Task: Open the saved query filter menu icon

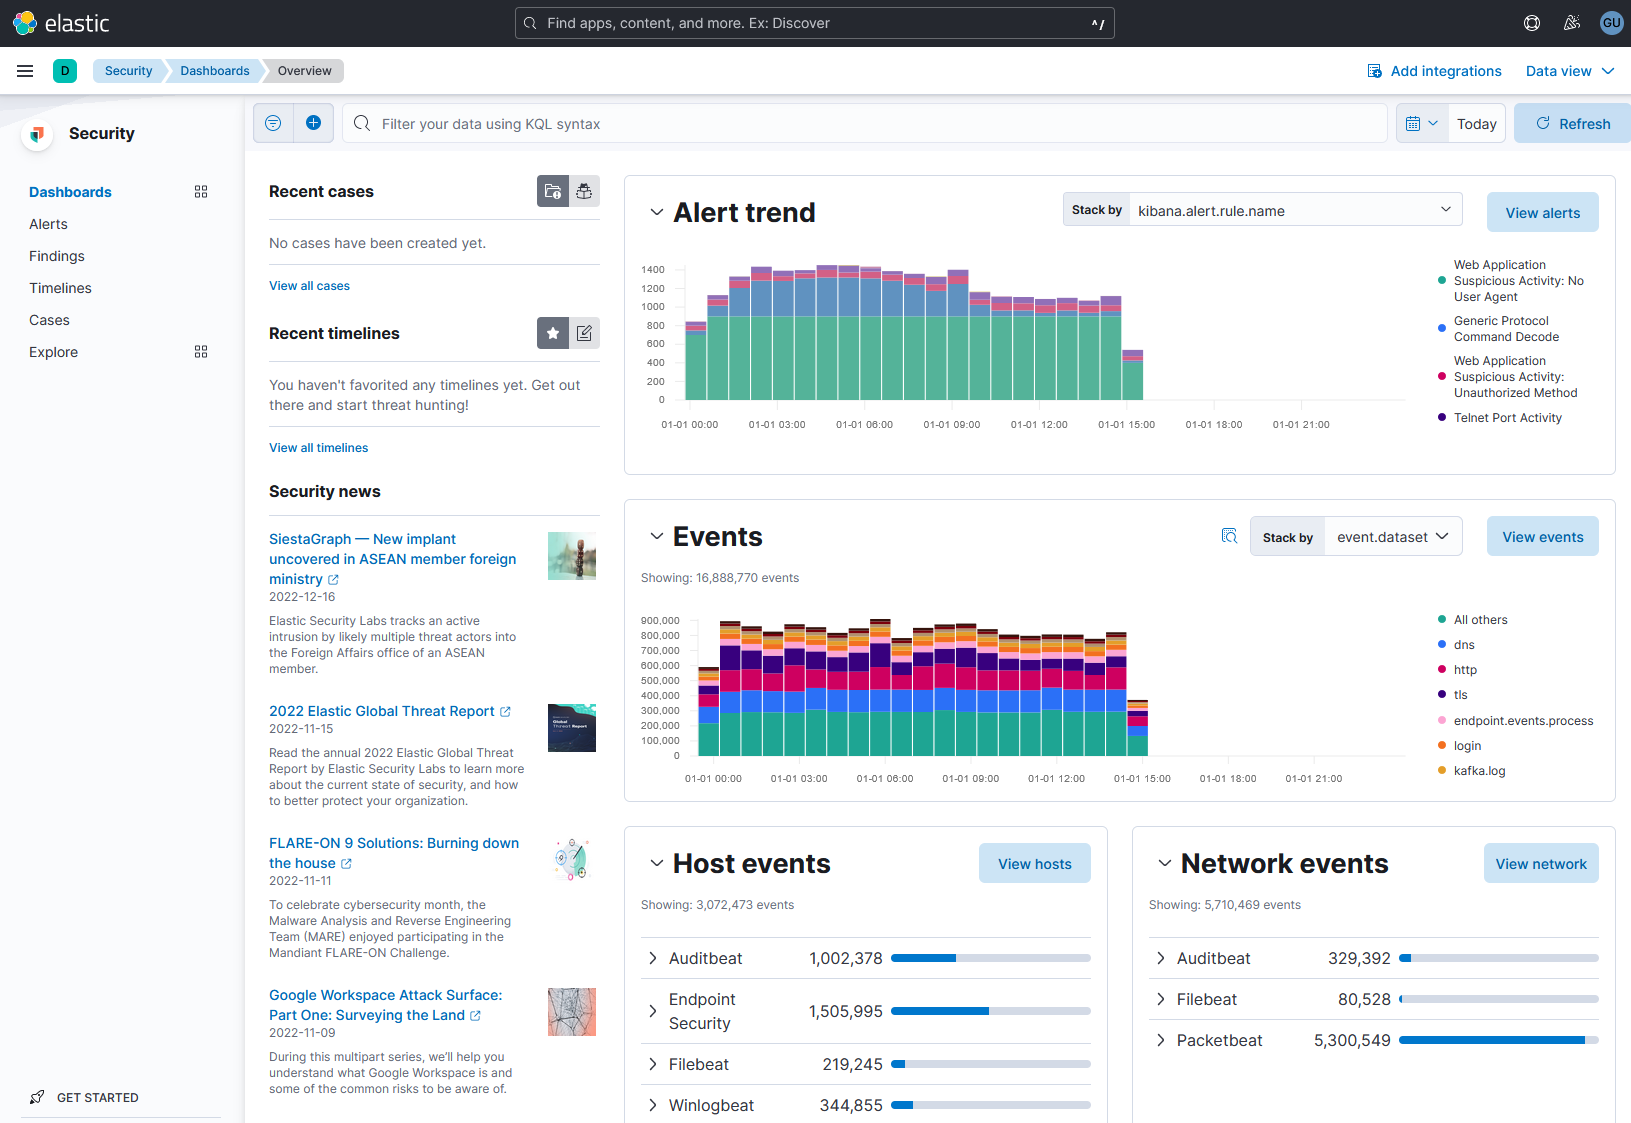Action: coord(273,123)
